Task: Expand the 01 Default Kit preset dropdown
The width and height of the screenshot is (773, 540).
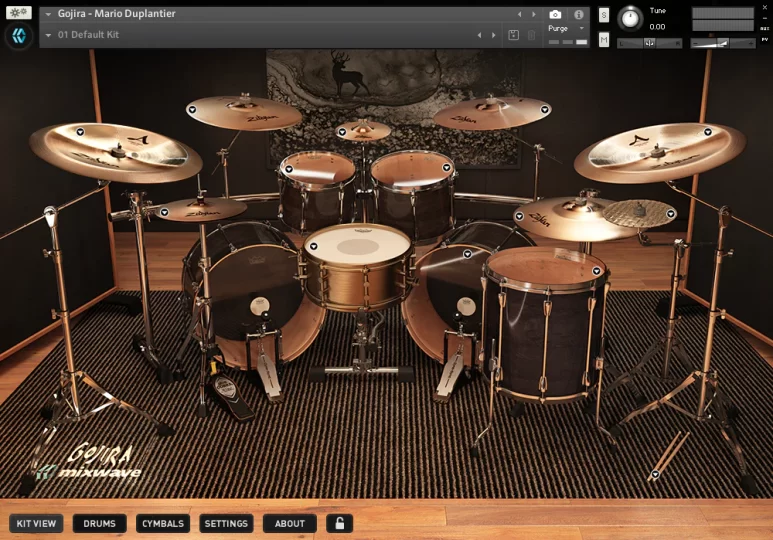Action: tap(48, 35)
